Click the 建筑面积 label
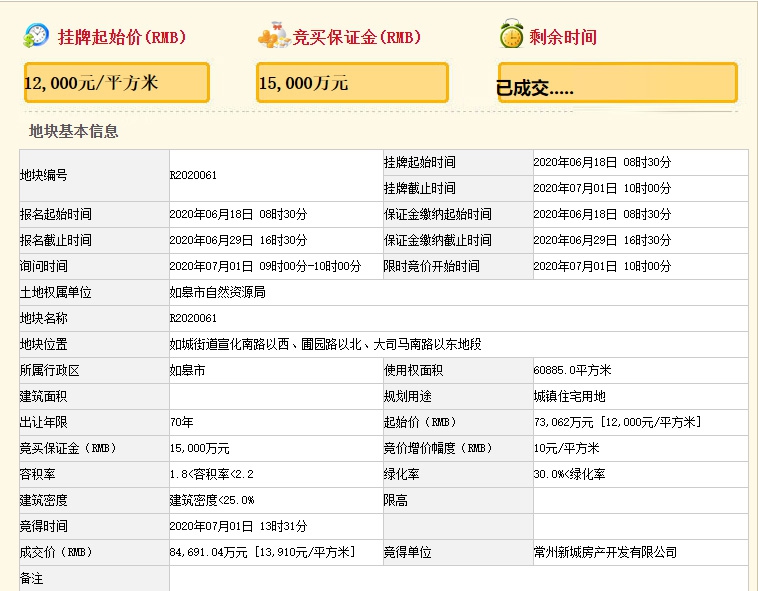The height and width of the screenshot is (591, 758). pyautogui.click(x=44, y=397)
